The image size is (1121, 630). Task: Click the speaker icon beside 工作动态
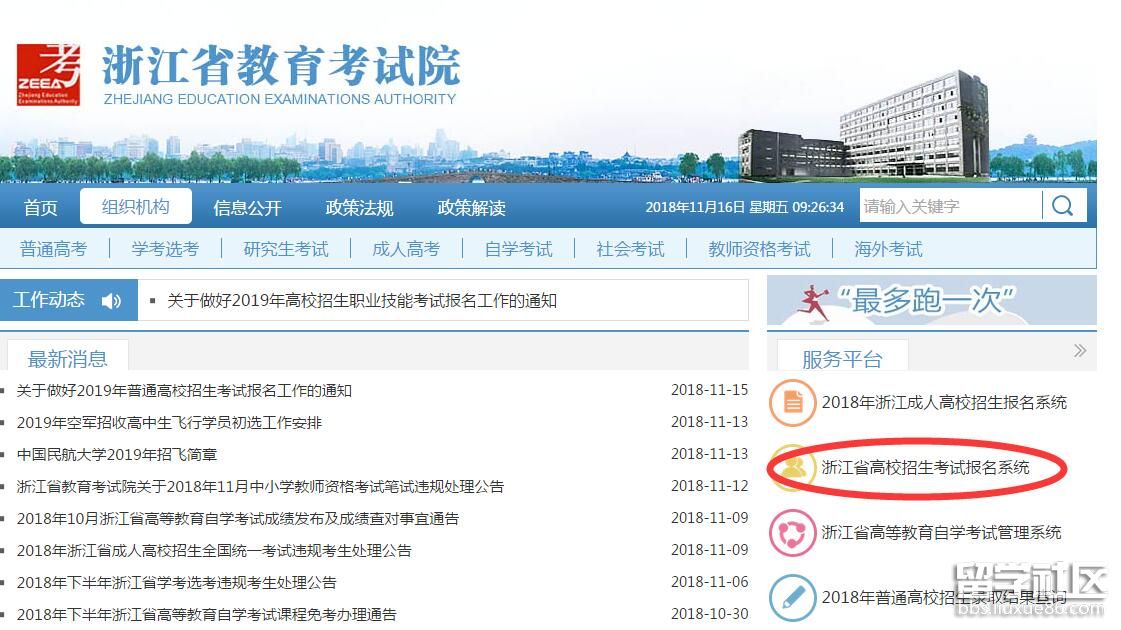(111, 301)
